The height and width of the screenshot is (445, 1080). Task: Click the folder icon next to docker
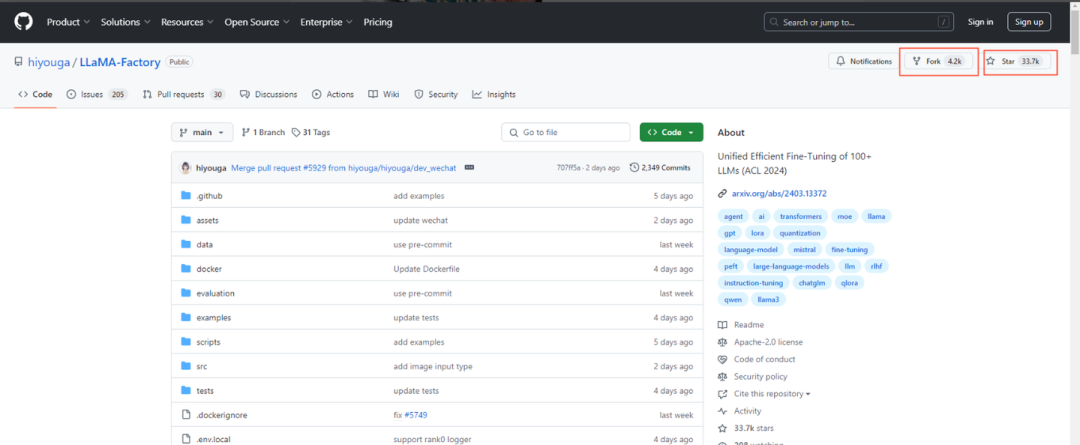coord(185,269)
